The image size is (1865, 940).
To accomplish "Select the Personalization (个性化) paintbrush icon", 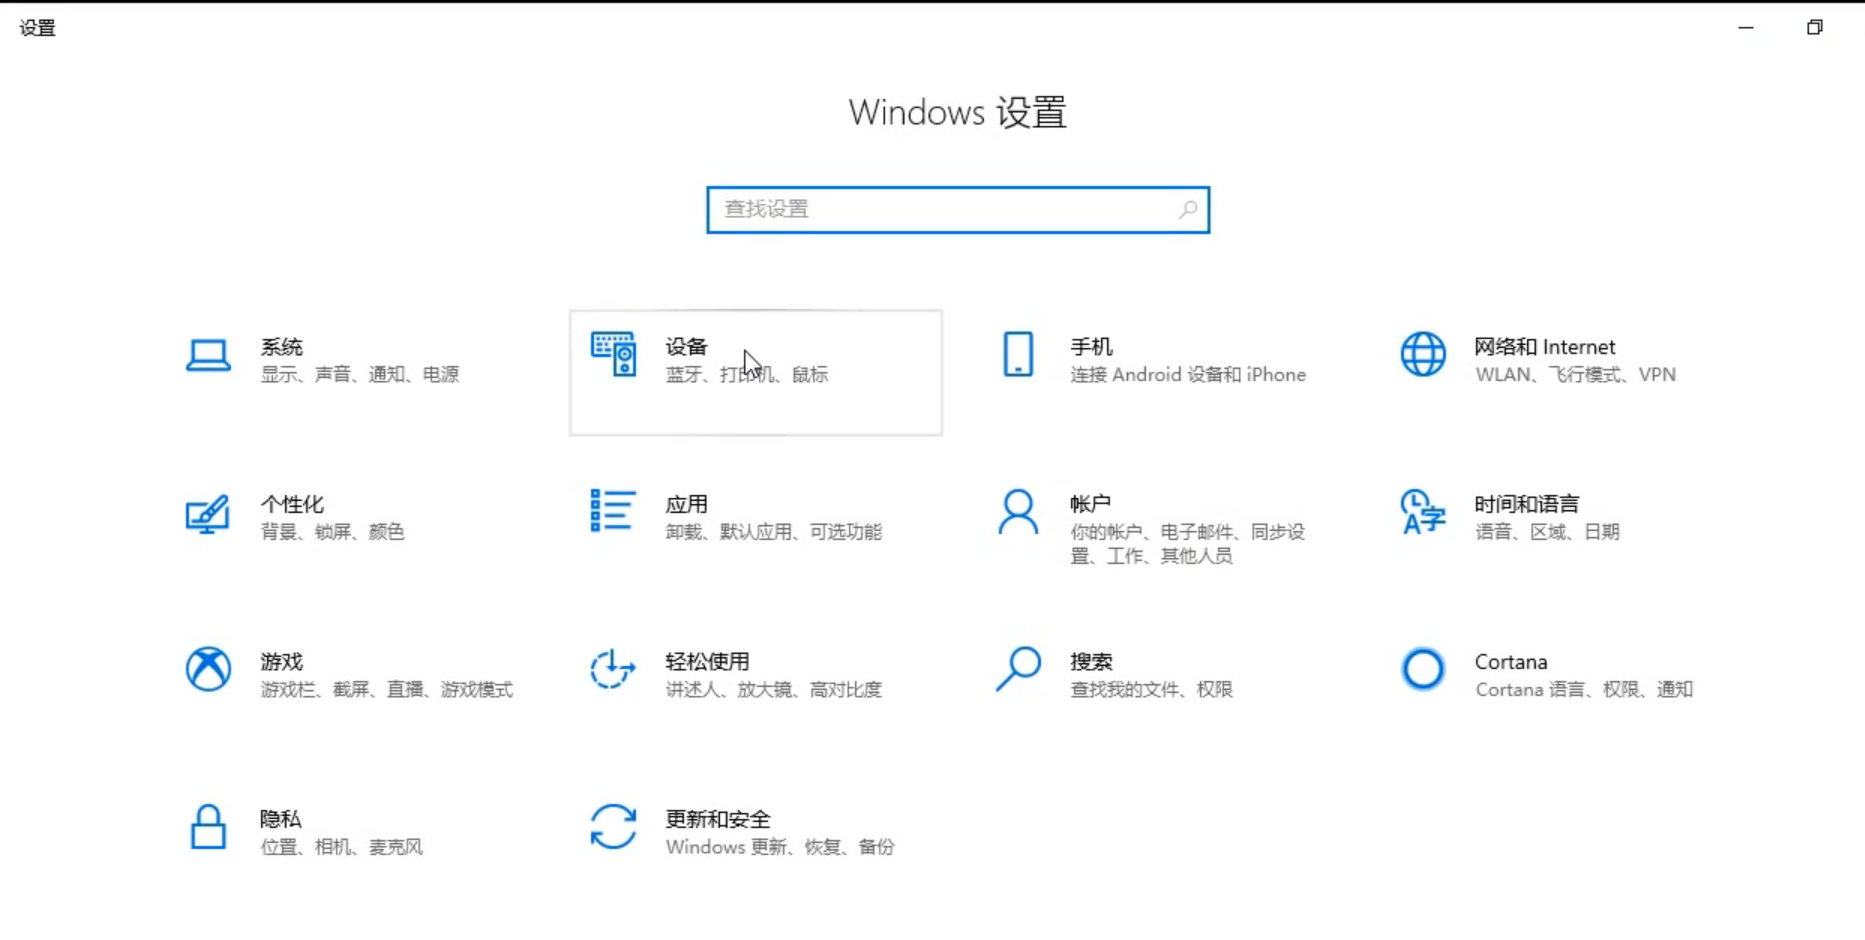I will pyautogui.click(x=208, y=514).
